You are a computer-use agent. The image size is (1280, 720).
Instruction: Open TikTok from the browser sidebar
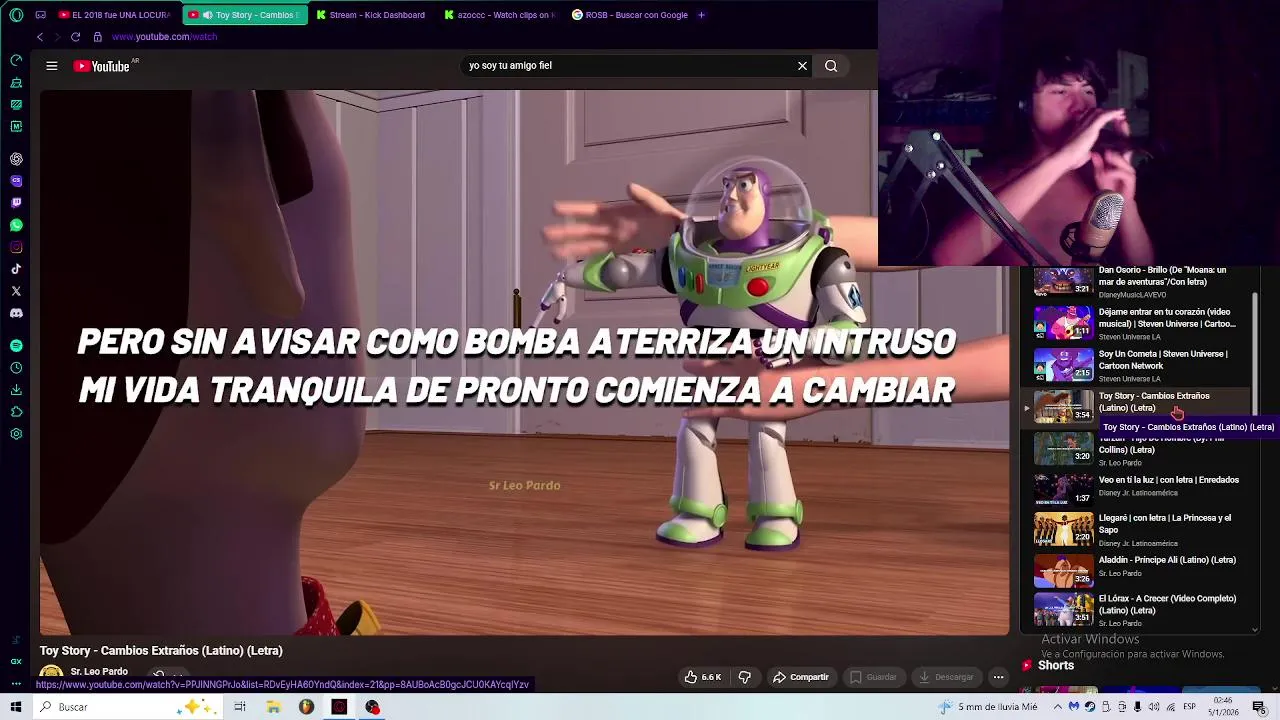16,269
